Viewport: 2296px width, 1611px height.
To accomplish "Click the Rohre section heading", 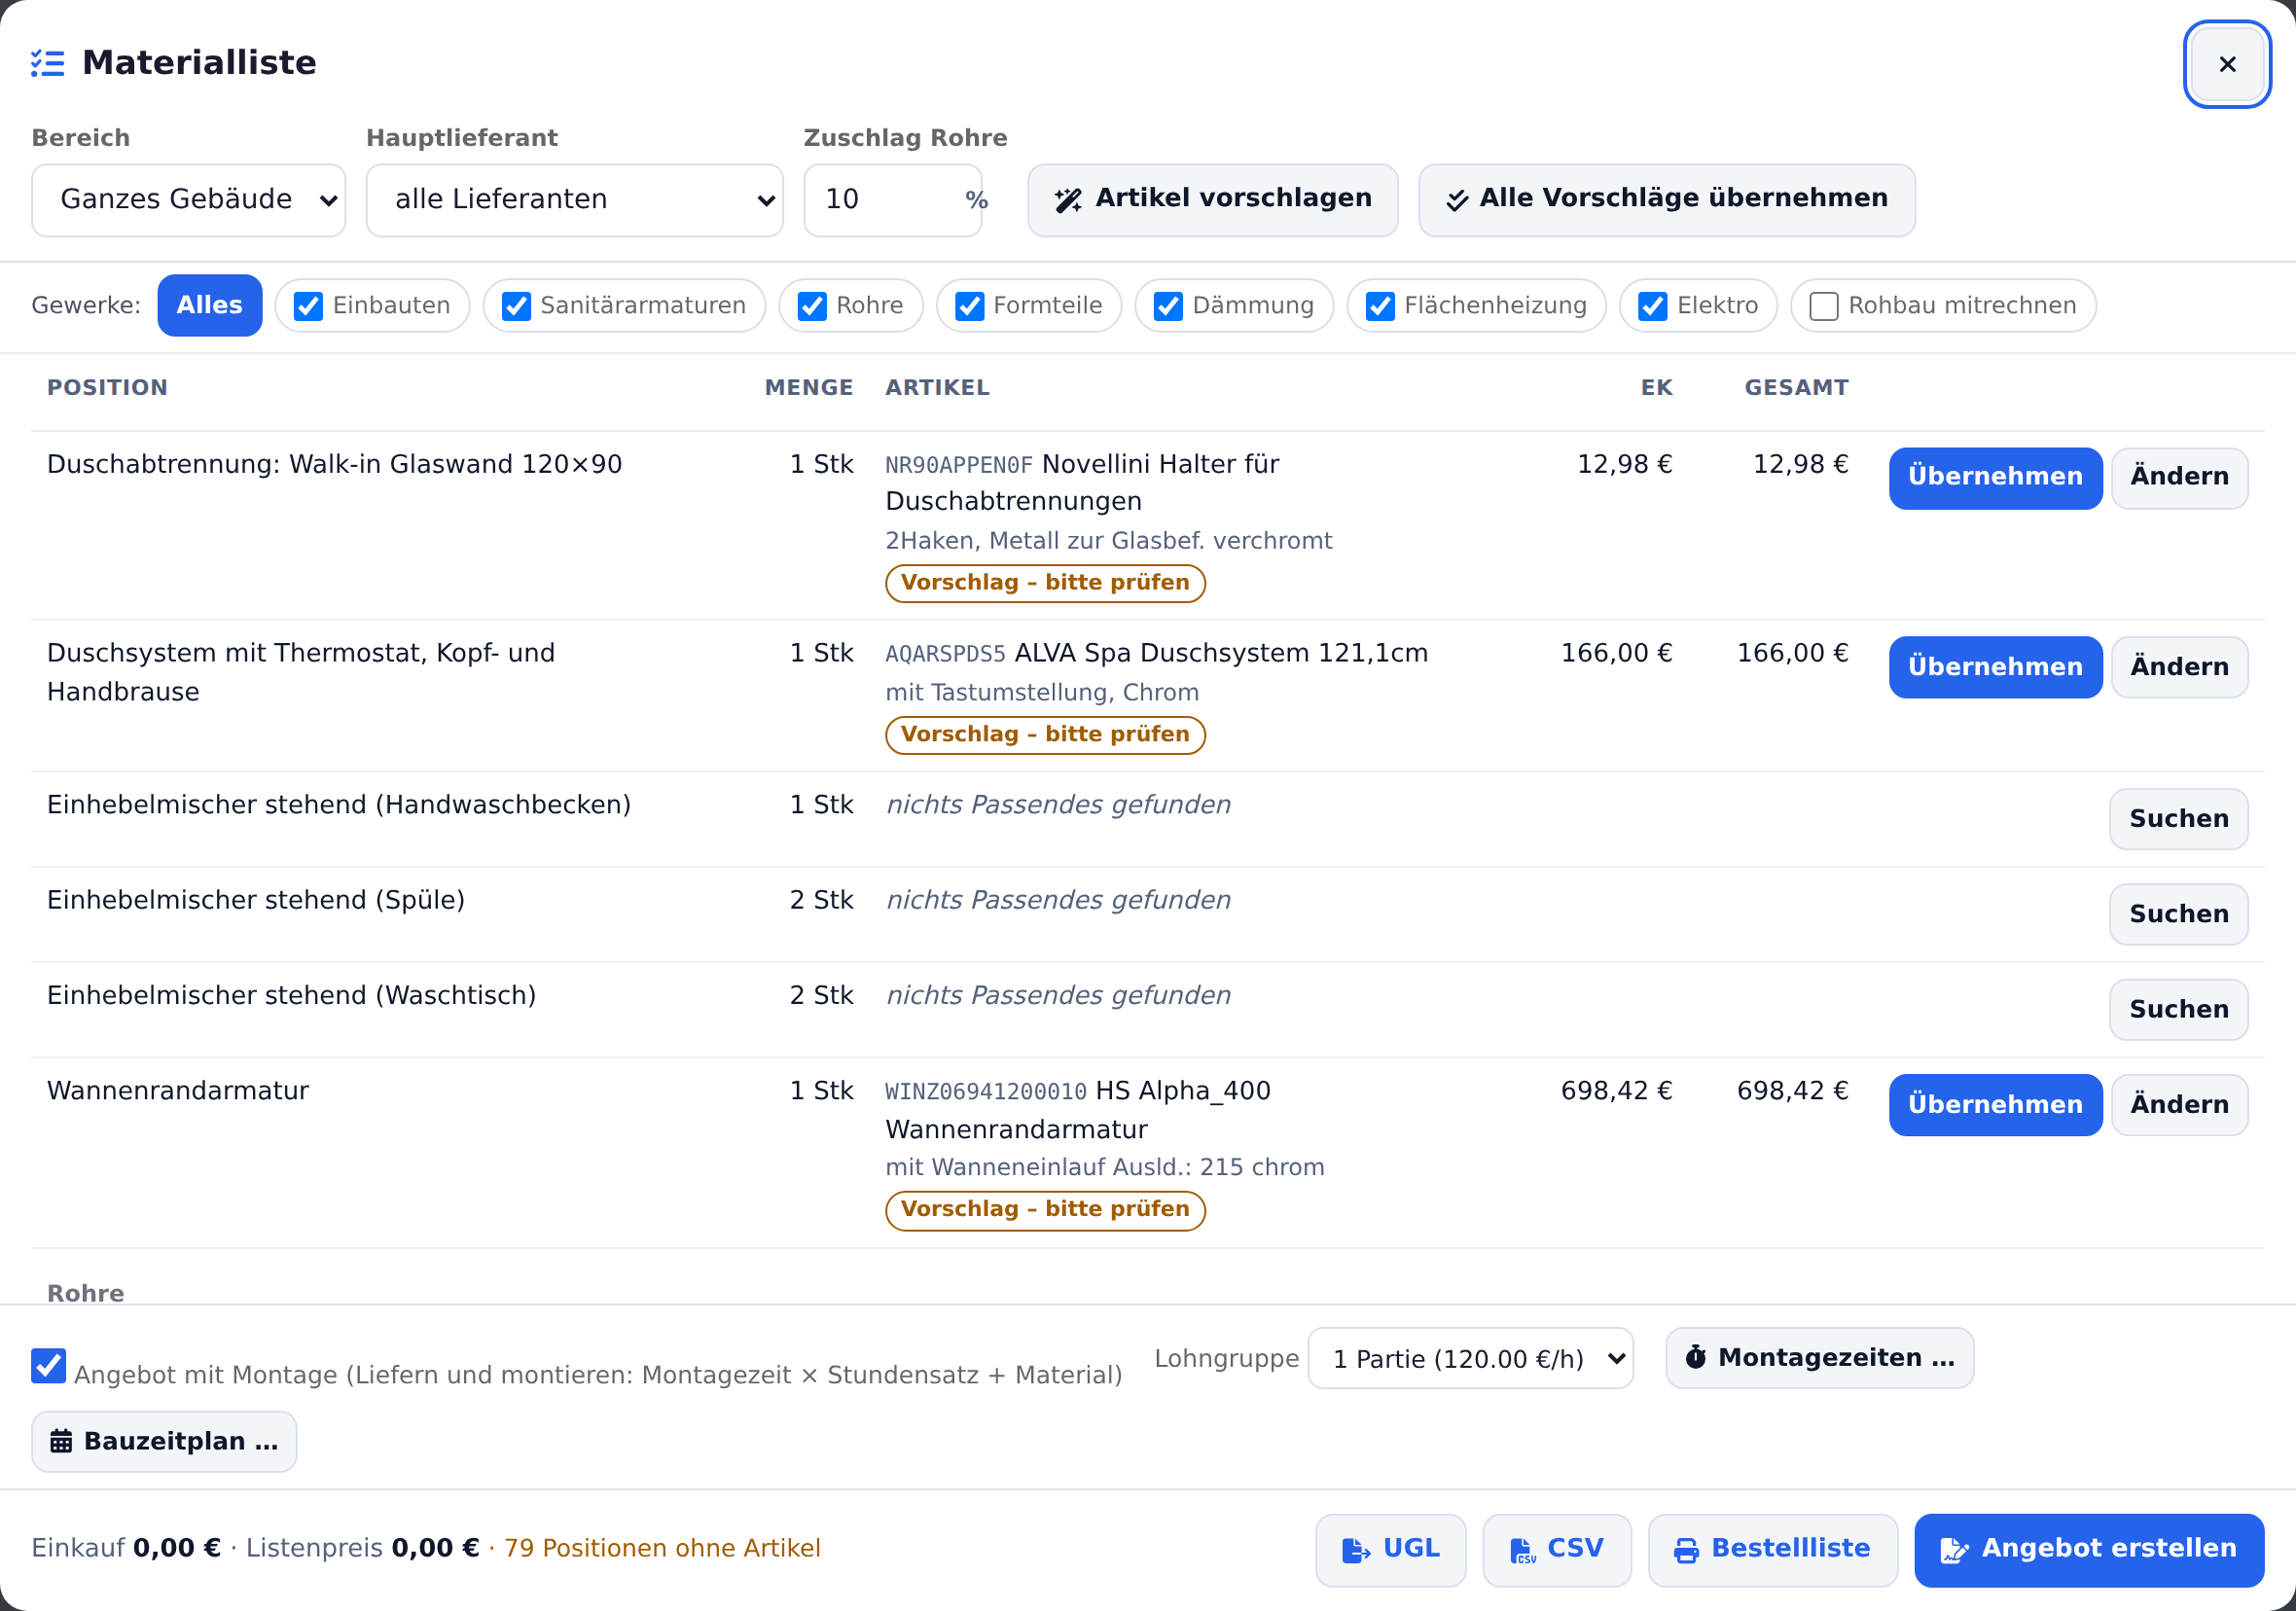I will tap(86, 1293).
